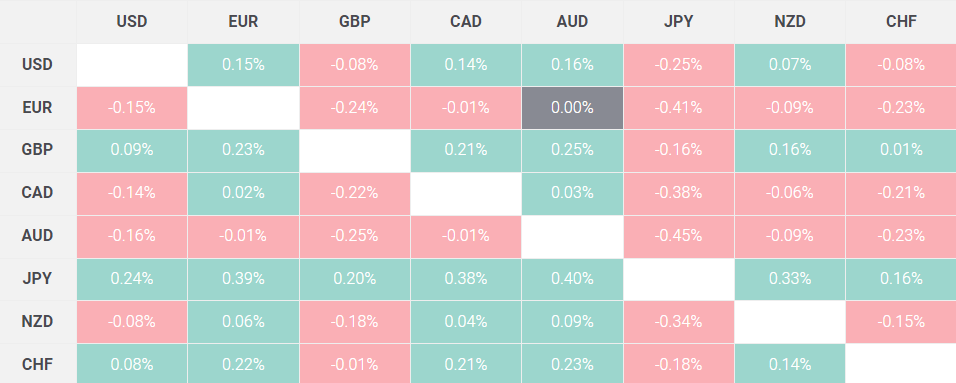This screenshot has width=956, height=383.
Task: Click AUD row JPY cell -0.45%
Action: 679,235
